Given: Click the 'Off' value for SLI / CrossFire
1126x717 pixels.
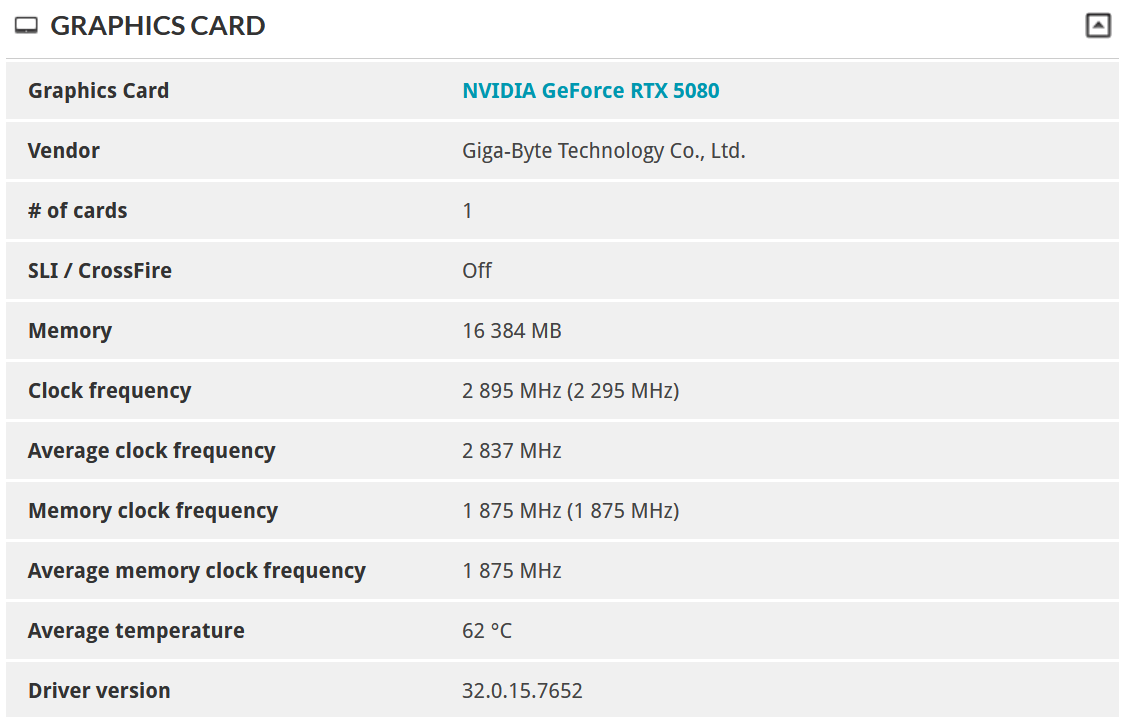Looking at the screenshot, I should tap(477, 271).
